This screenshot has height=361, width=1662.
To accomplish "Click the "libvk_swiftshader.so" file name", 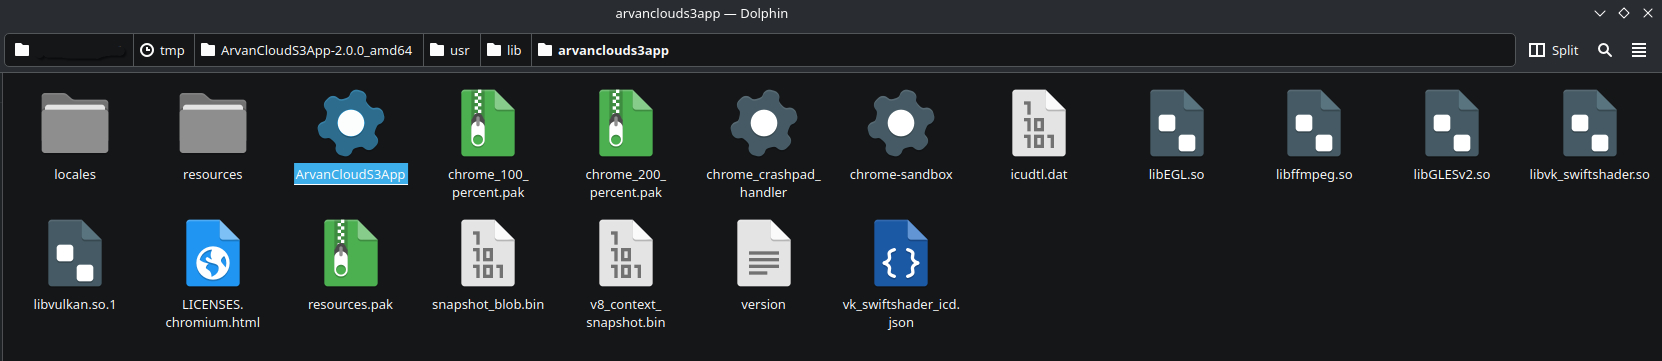I will (x=1590, y=174).
